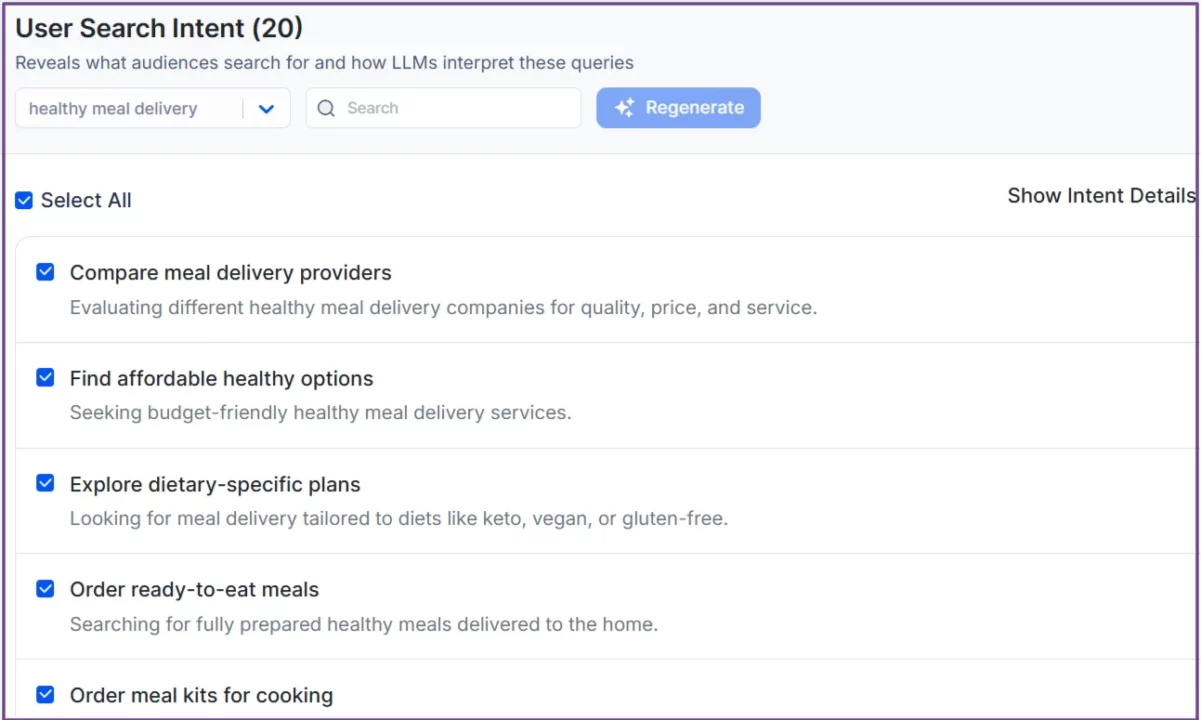This screenshot has width=1201, height=720.
Task: Uncheck 'Order meal kits for cooking'
Action: [45, 694]
